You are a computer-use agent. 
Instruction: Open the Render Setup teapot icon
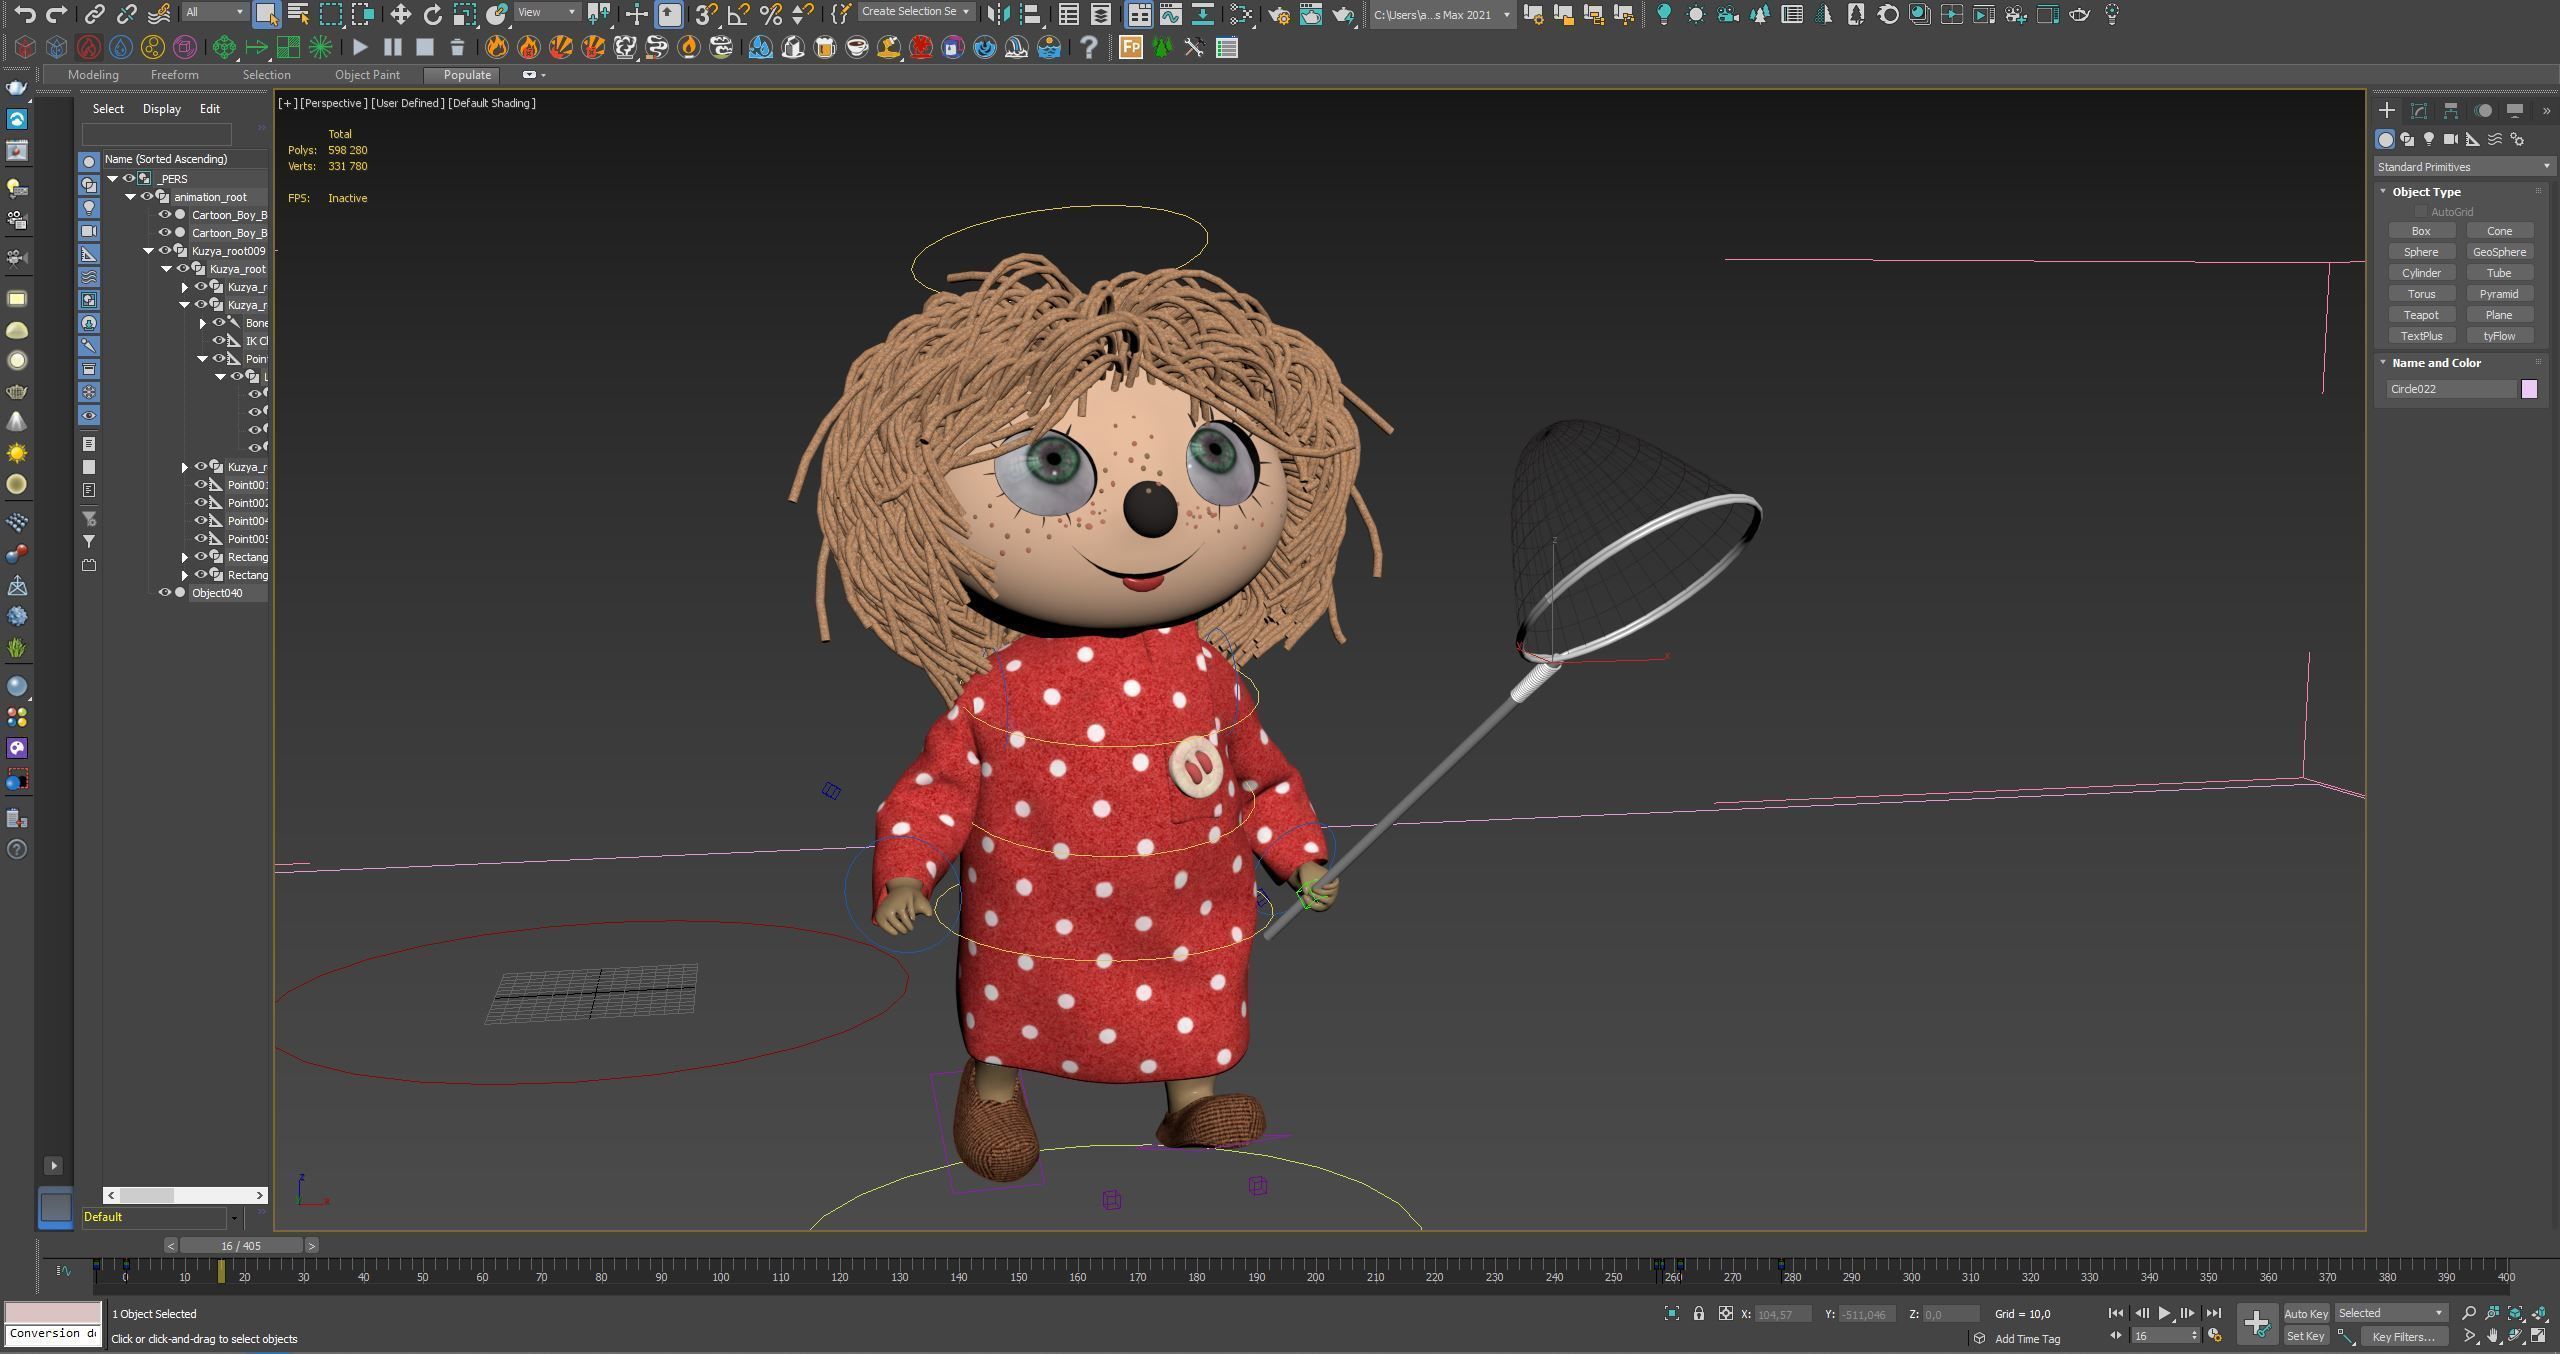click(1279, 14)
